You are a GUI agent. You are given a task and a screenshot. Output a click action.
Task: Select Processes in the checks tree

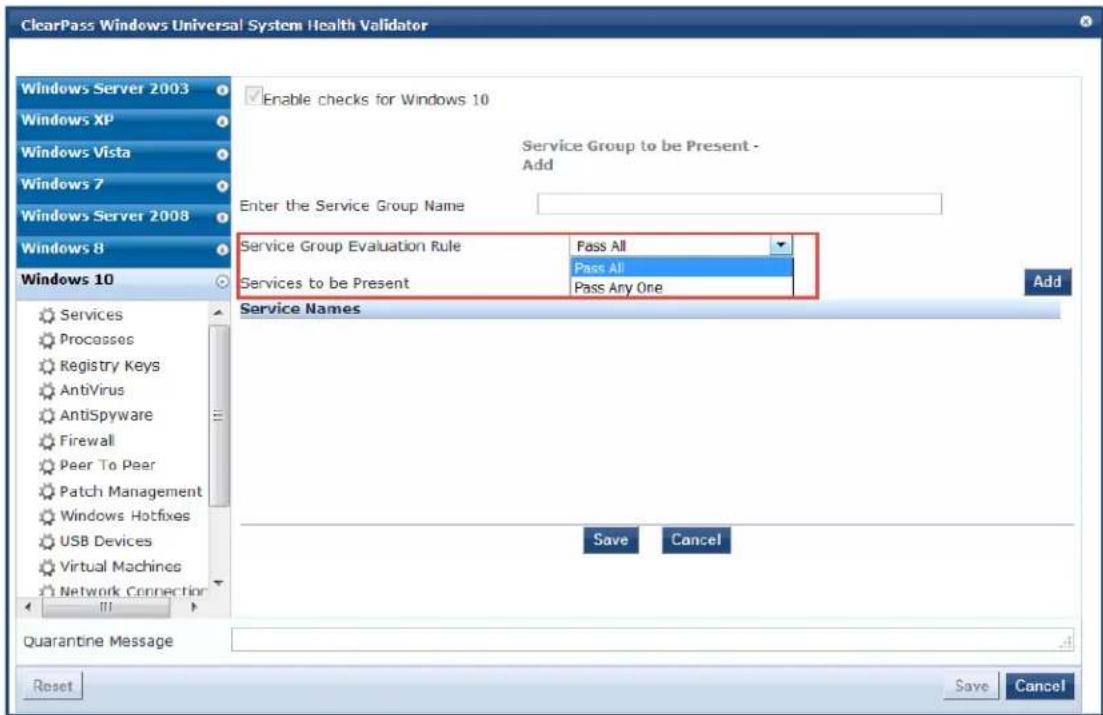[x=96, y=339]
